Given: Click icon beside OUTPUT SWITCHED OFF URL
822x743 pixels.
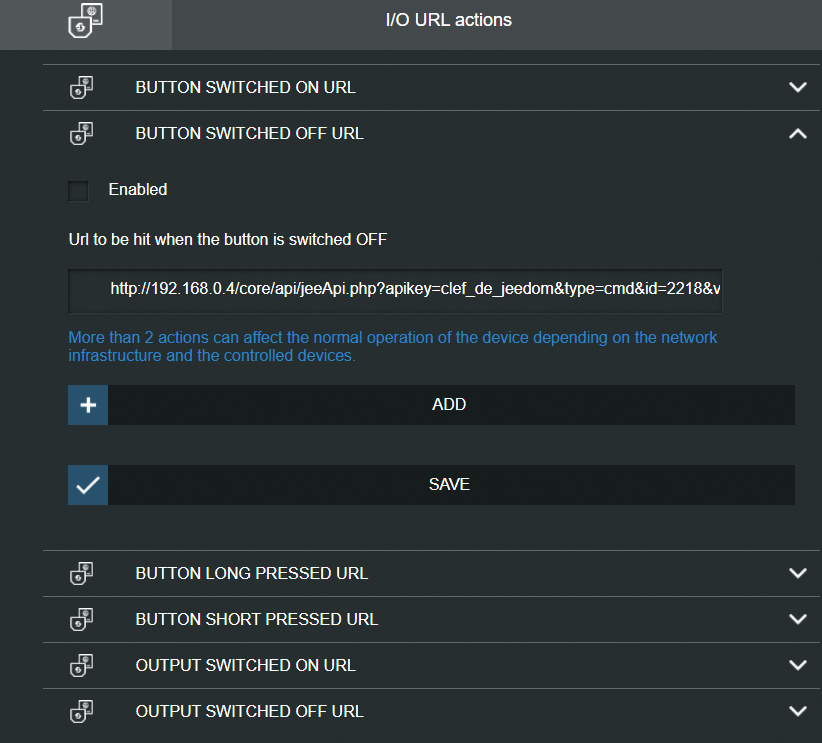Looking at the screenshot, I should pyautogui.click(x=81, y=712).
